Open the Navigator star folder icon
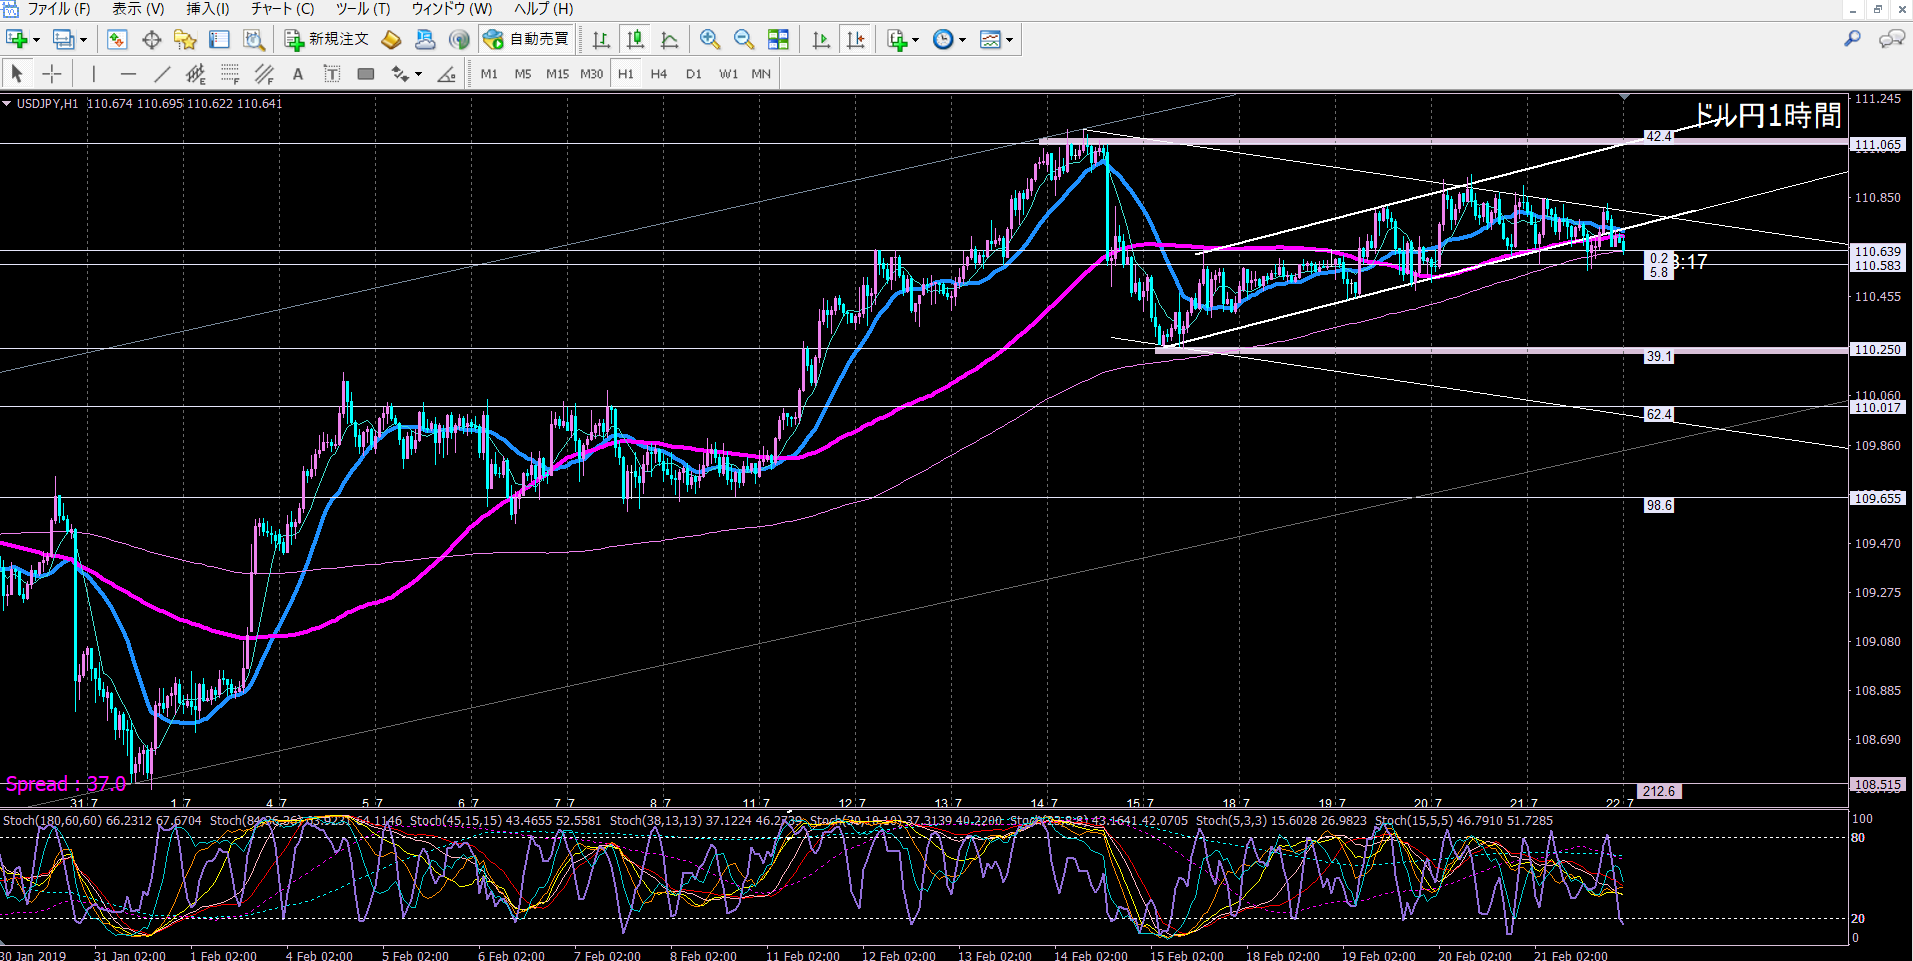Viewport: 1913px width, 961px height. pyautogui.click(x=185, y=39)
